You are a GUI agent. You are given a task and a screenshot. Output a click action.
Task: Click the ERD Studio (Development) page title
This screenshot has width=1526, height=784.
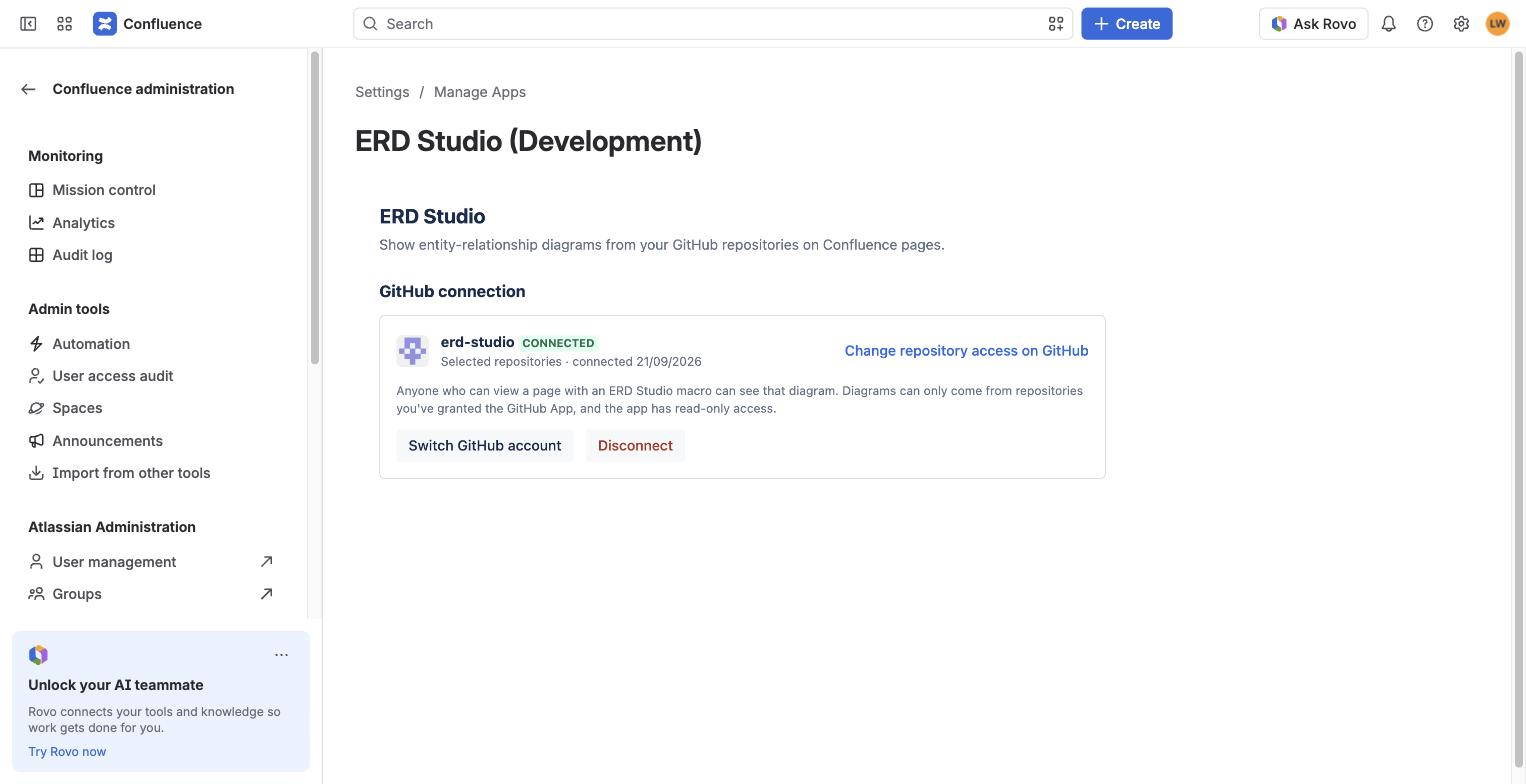(x=528, y=141)
